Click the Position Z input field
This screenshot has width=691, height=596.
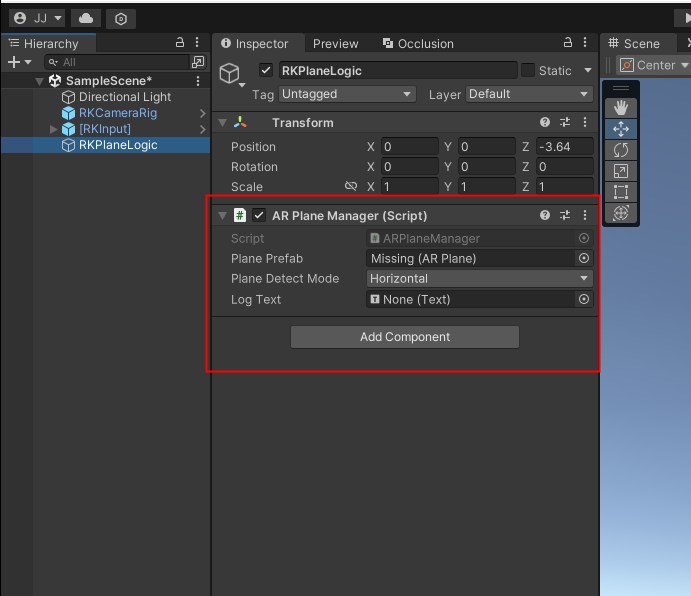pos(564,147)
